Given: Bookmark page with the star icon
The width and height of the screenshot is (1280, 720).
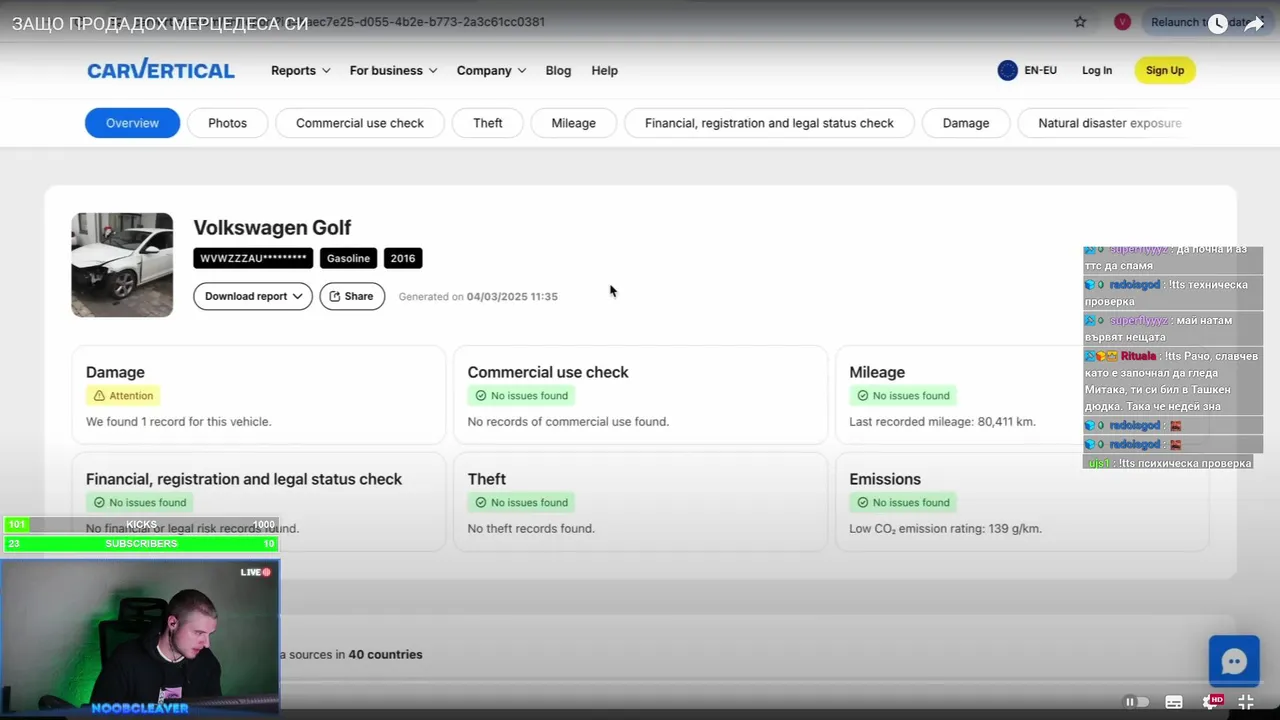Looking at the screenshot, I should (x=1080, y=22).
